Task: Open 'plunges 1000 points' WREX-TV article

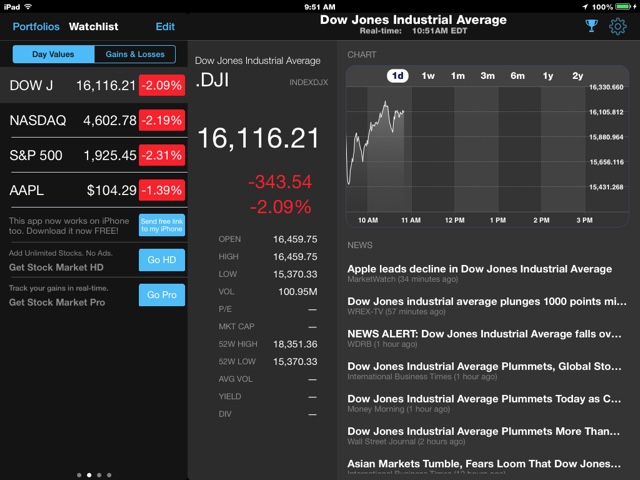Action: [487, 306]
